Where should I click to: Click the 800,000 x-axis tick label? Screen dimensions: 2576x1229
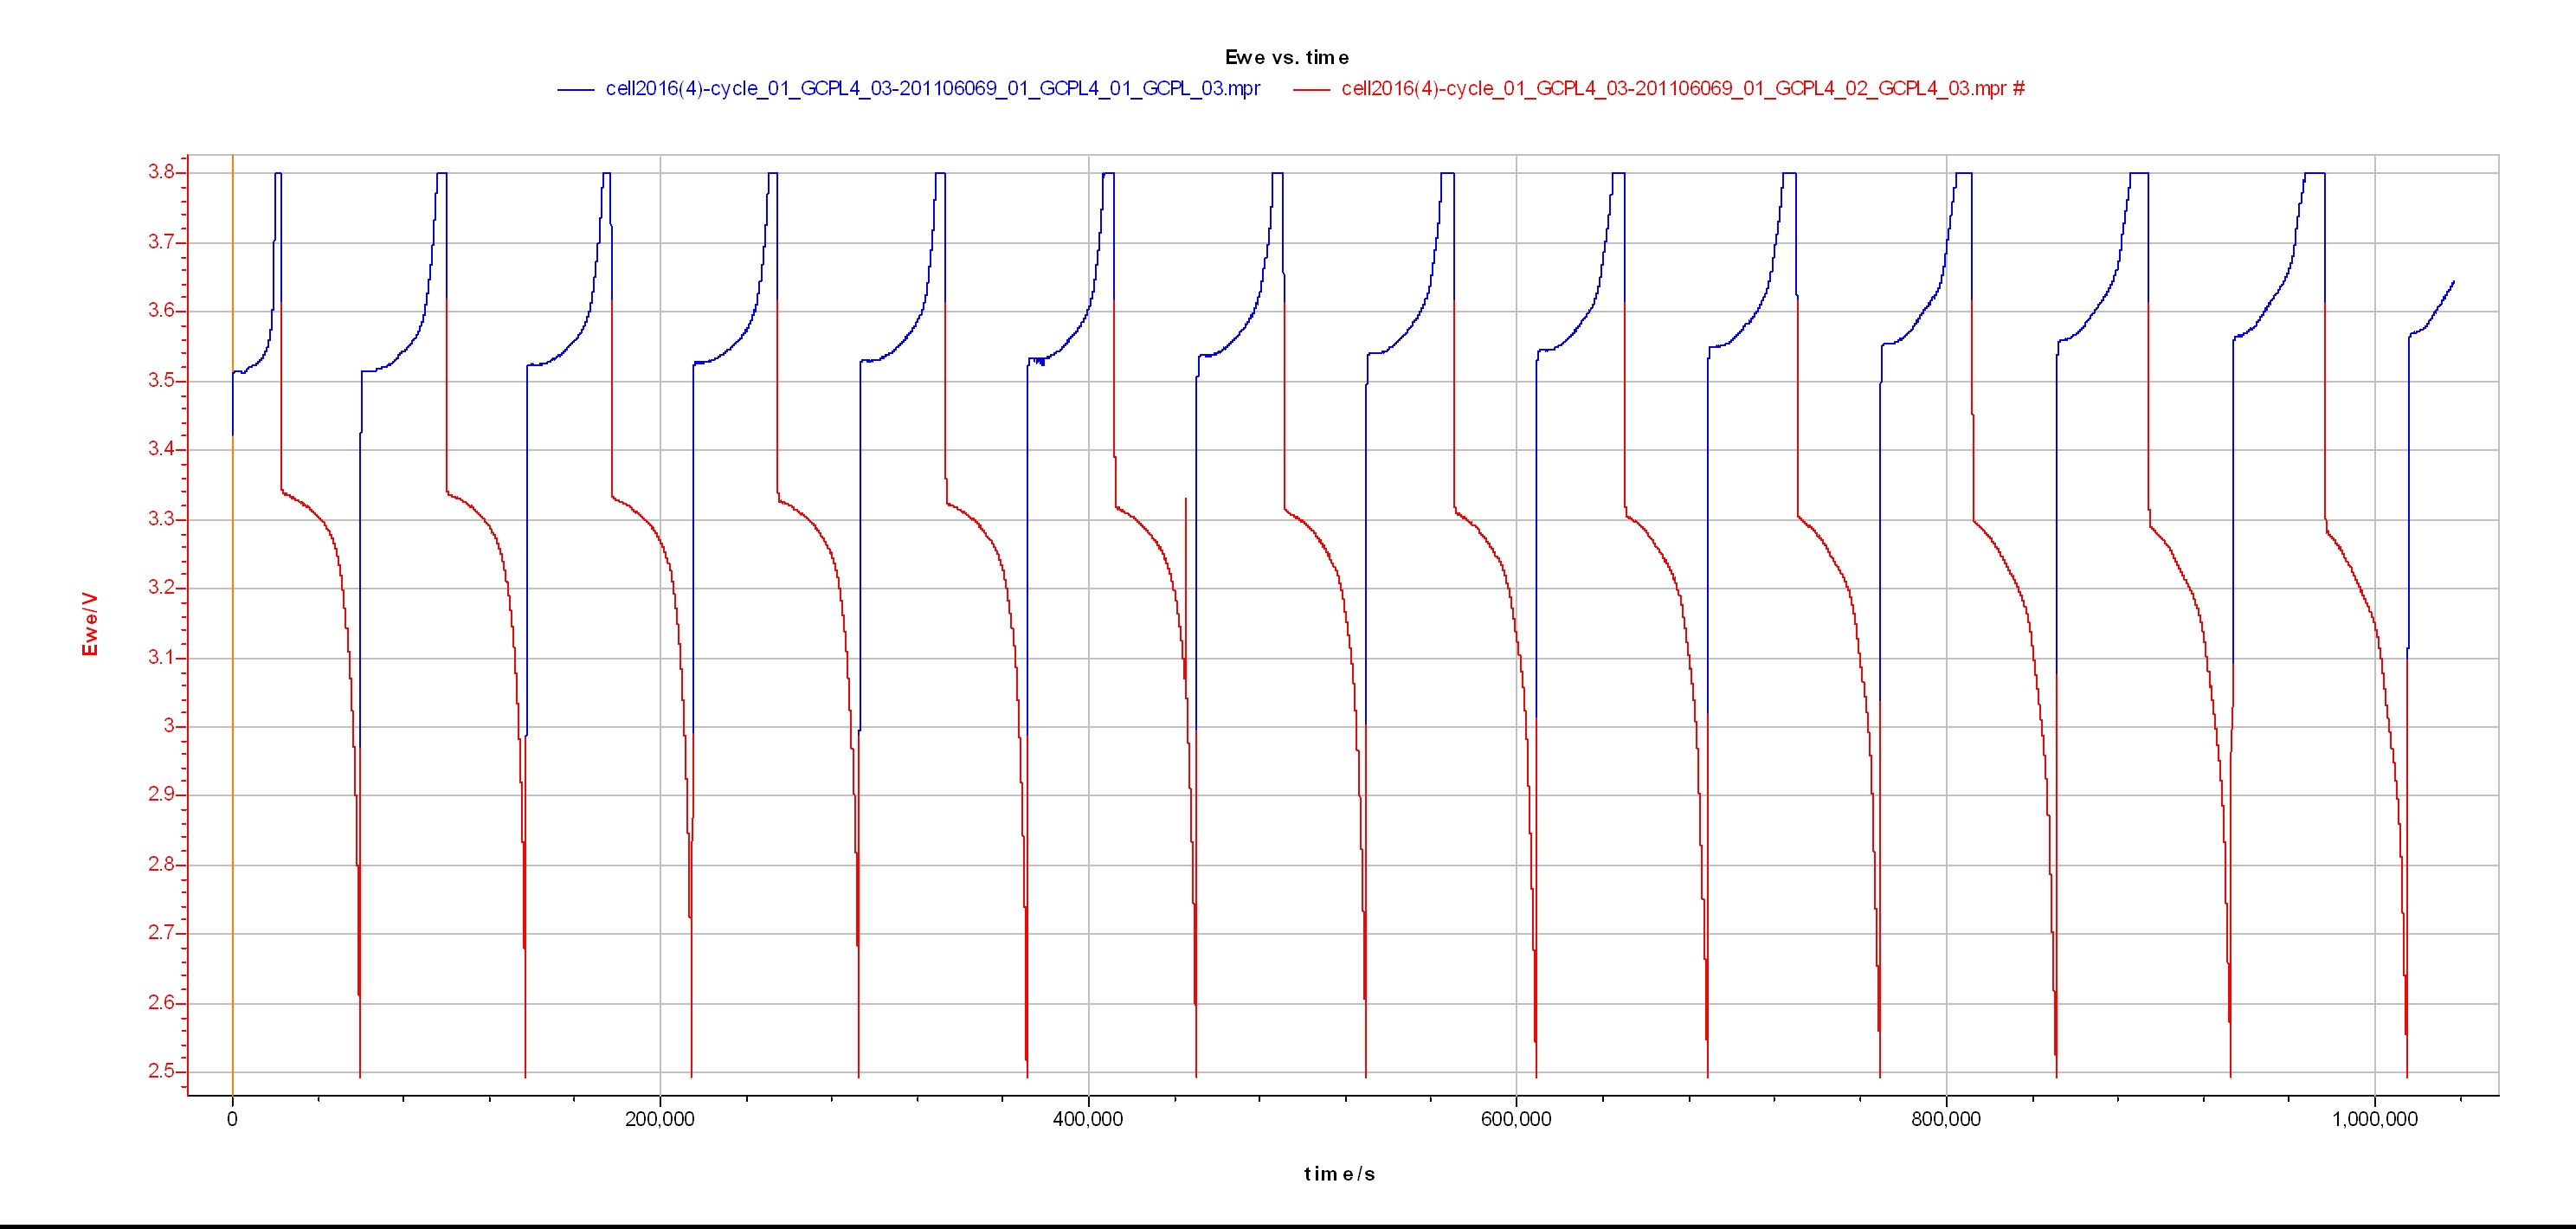1945,1120
